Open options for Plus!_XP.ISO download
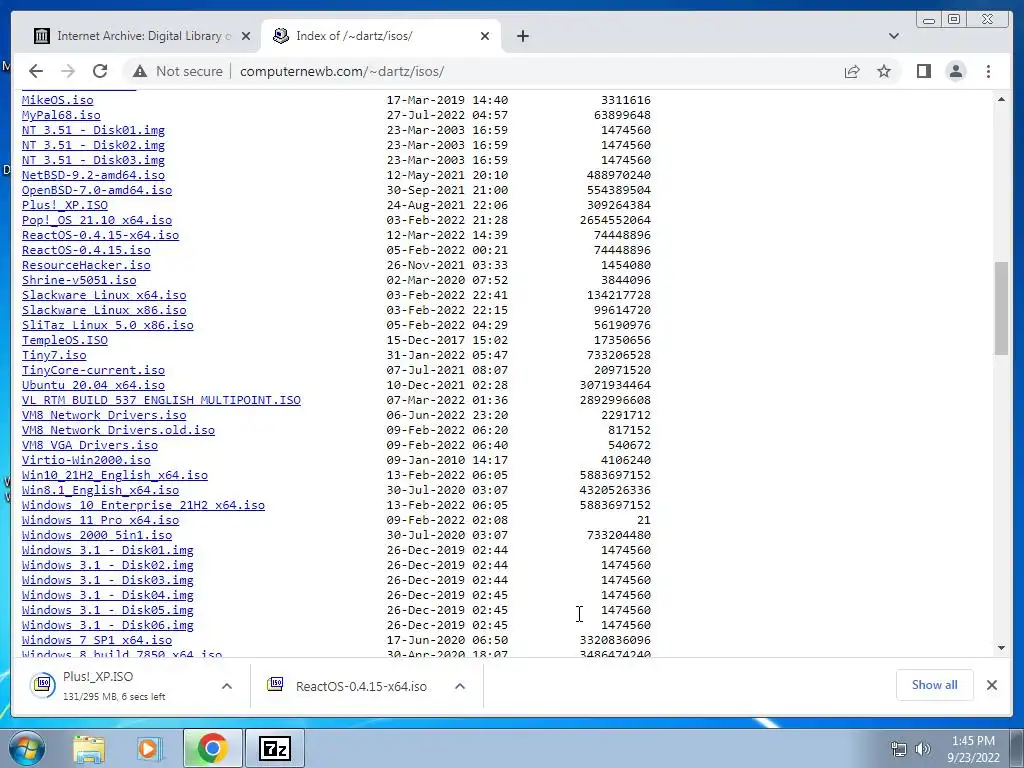This screenshot has width=1024, height=768. pos(227,686)
